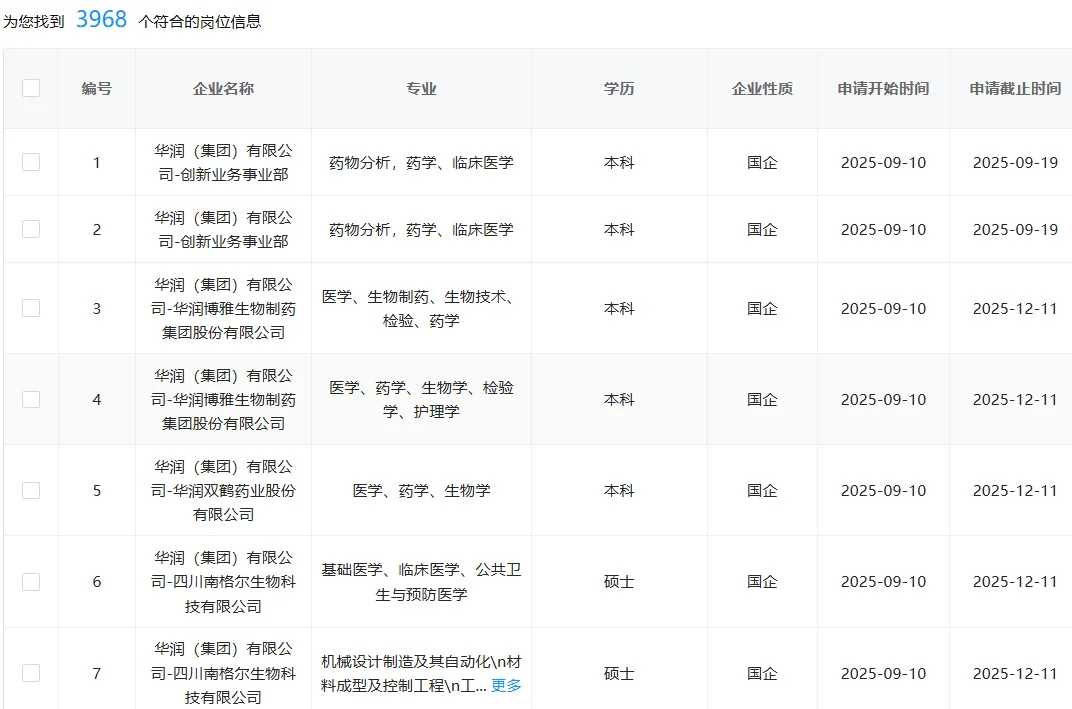Click row number 5 in 编号 column
This screenshot has height=709, width=1072.
pos(96,490)
